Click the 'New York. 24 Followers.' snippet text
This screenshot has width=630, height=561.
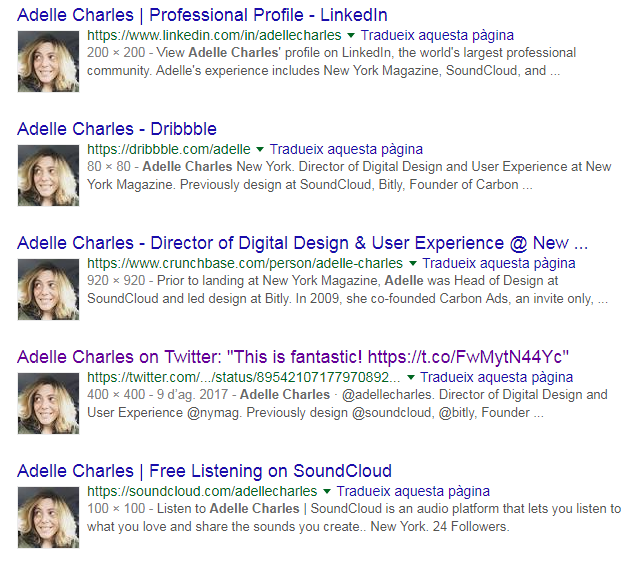[440, 526]
